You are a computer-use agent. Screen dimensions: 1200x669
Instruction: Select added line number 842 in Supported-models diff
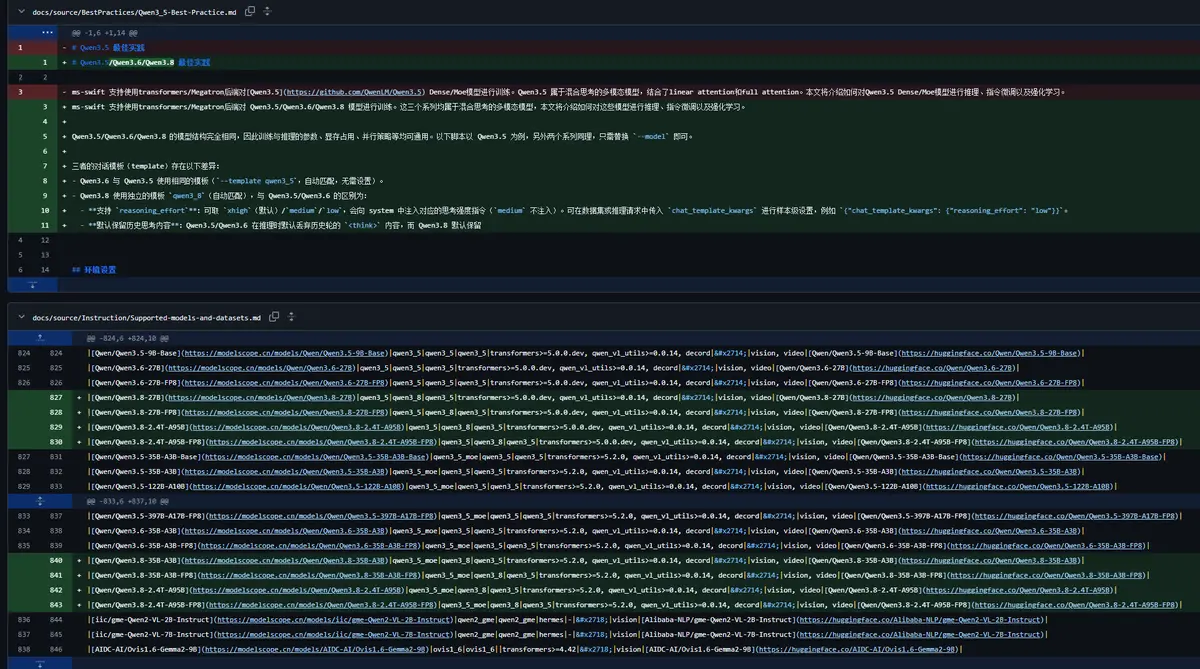(54, 590)
